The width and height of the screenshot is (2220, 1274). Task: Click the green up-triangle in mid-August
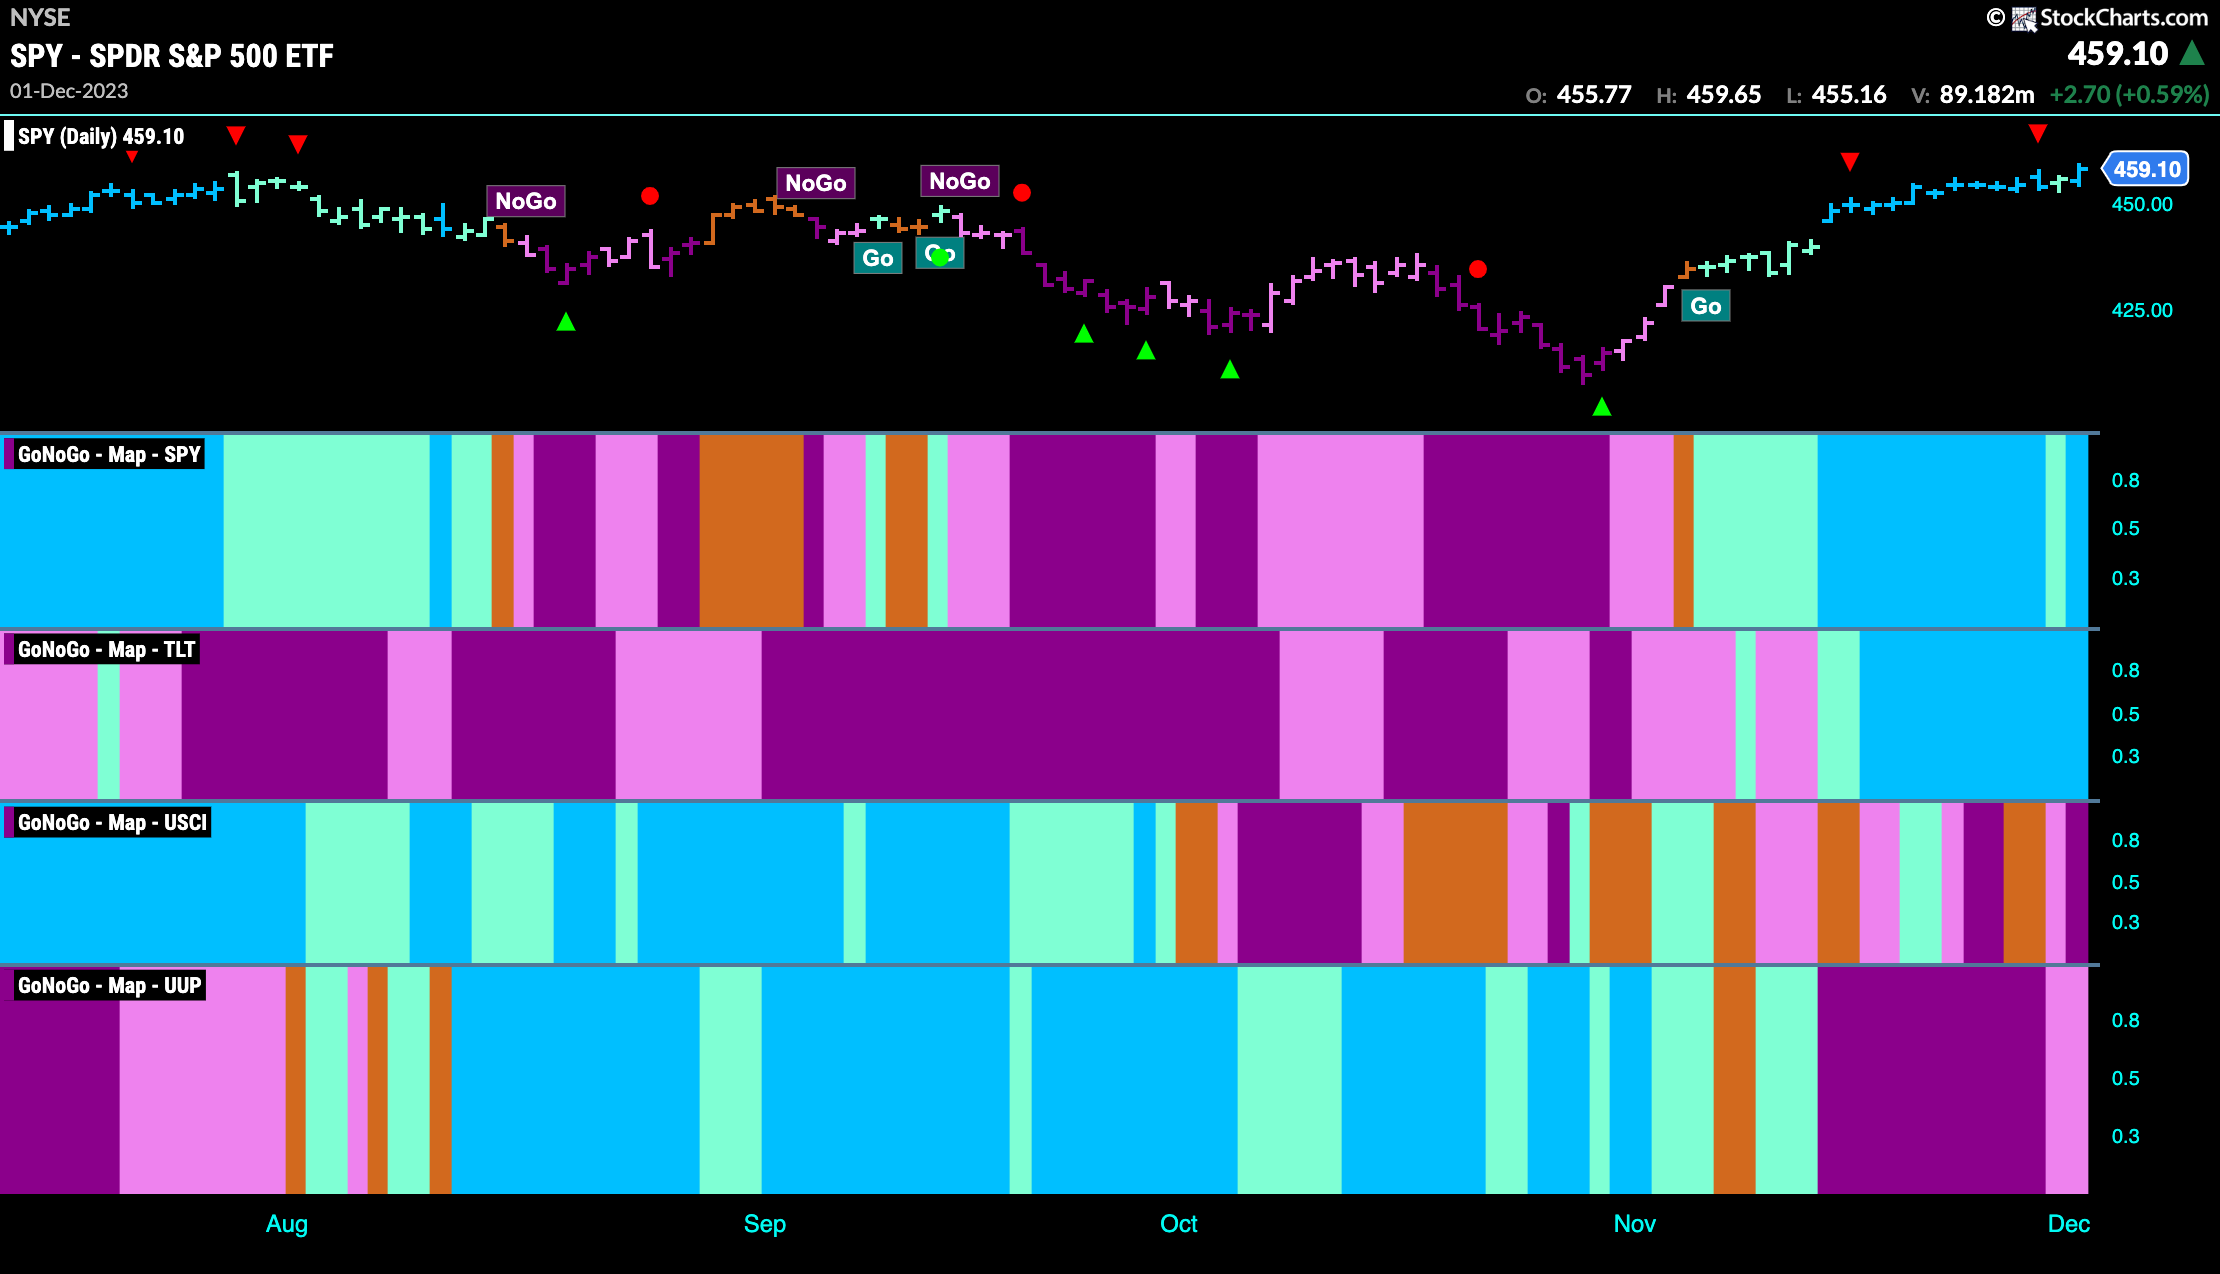click(x=566, y=321)
